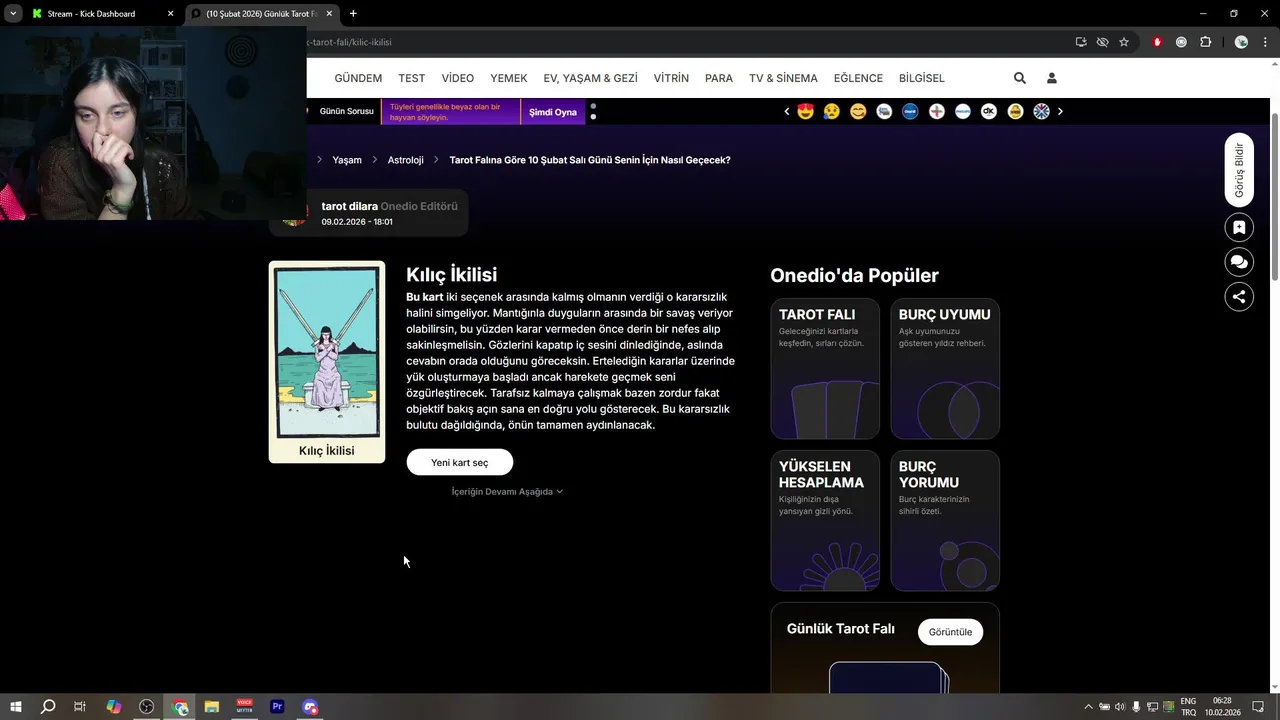Select the crying emoji reaction
1280x720 pixels.
[832, 111]
